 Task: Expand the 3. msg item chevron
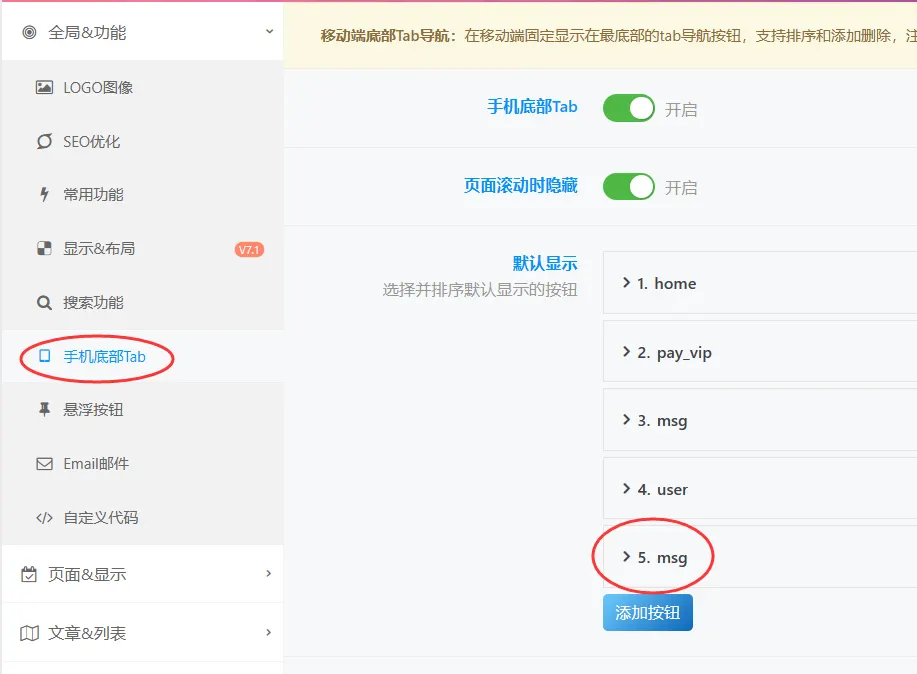pos(626,419)
